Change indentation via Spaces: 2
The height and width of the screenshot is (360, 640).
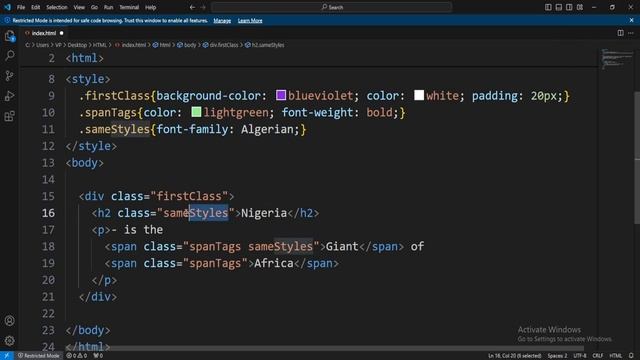coord(557,356)
